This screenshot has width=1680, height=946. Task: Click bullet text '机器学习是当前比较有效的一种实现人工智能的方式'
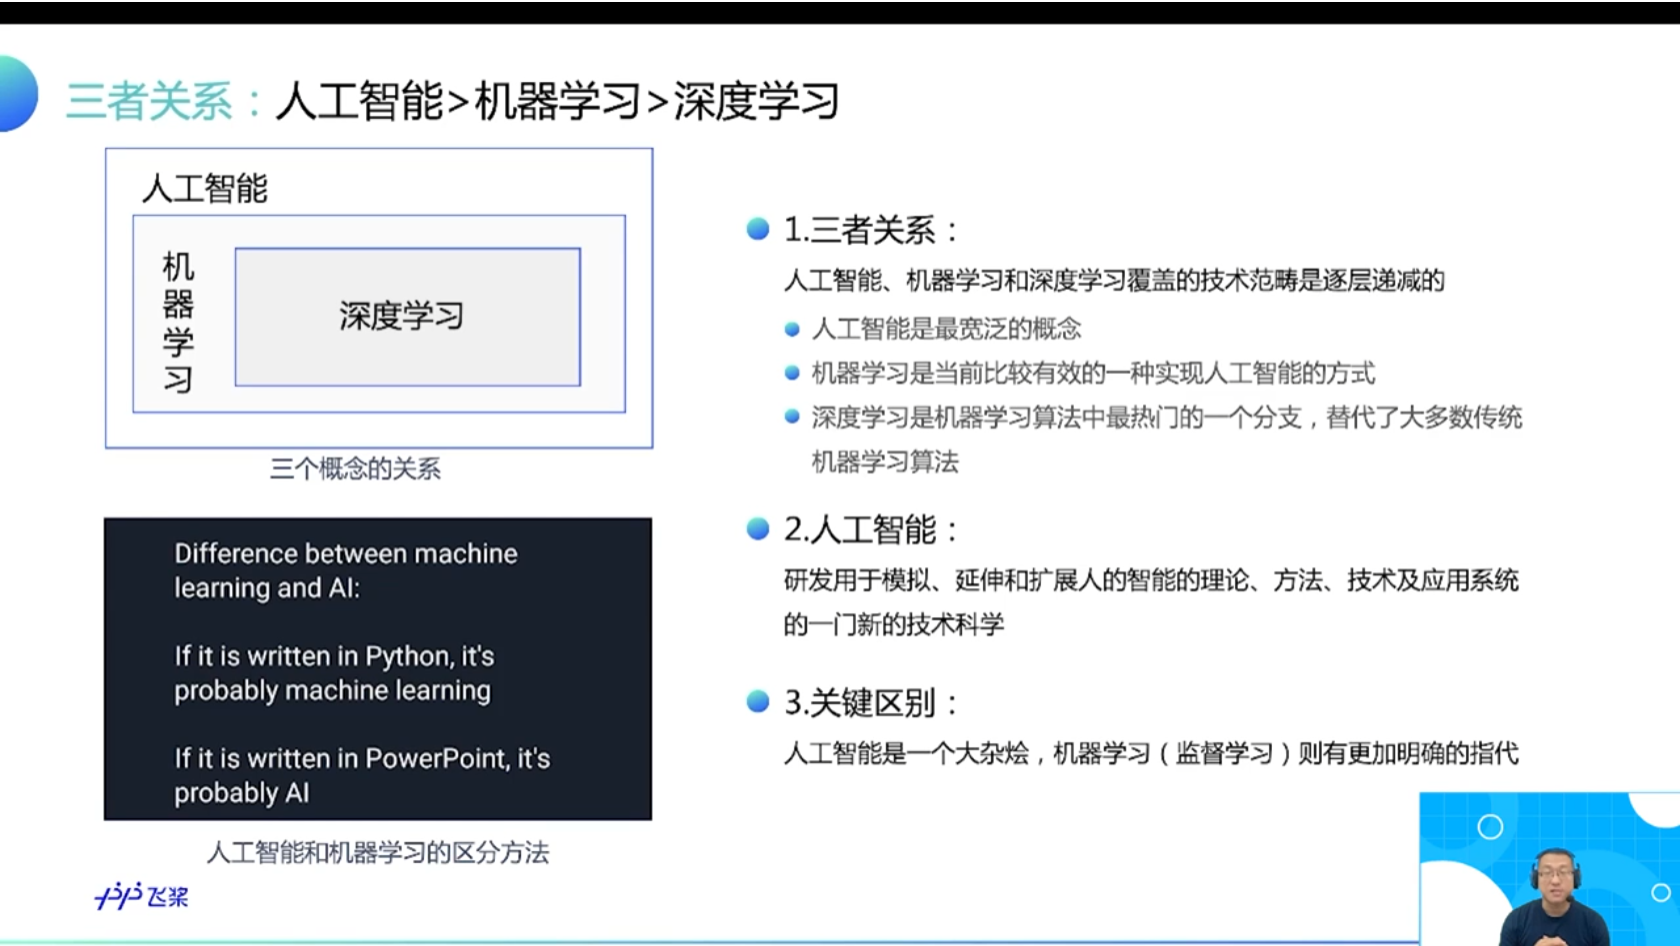tap(1093, 373)
